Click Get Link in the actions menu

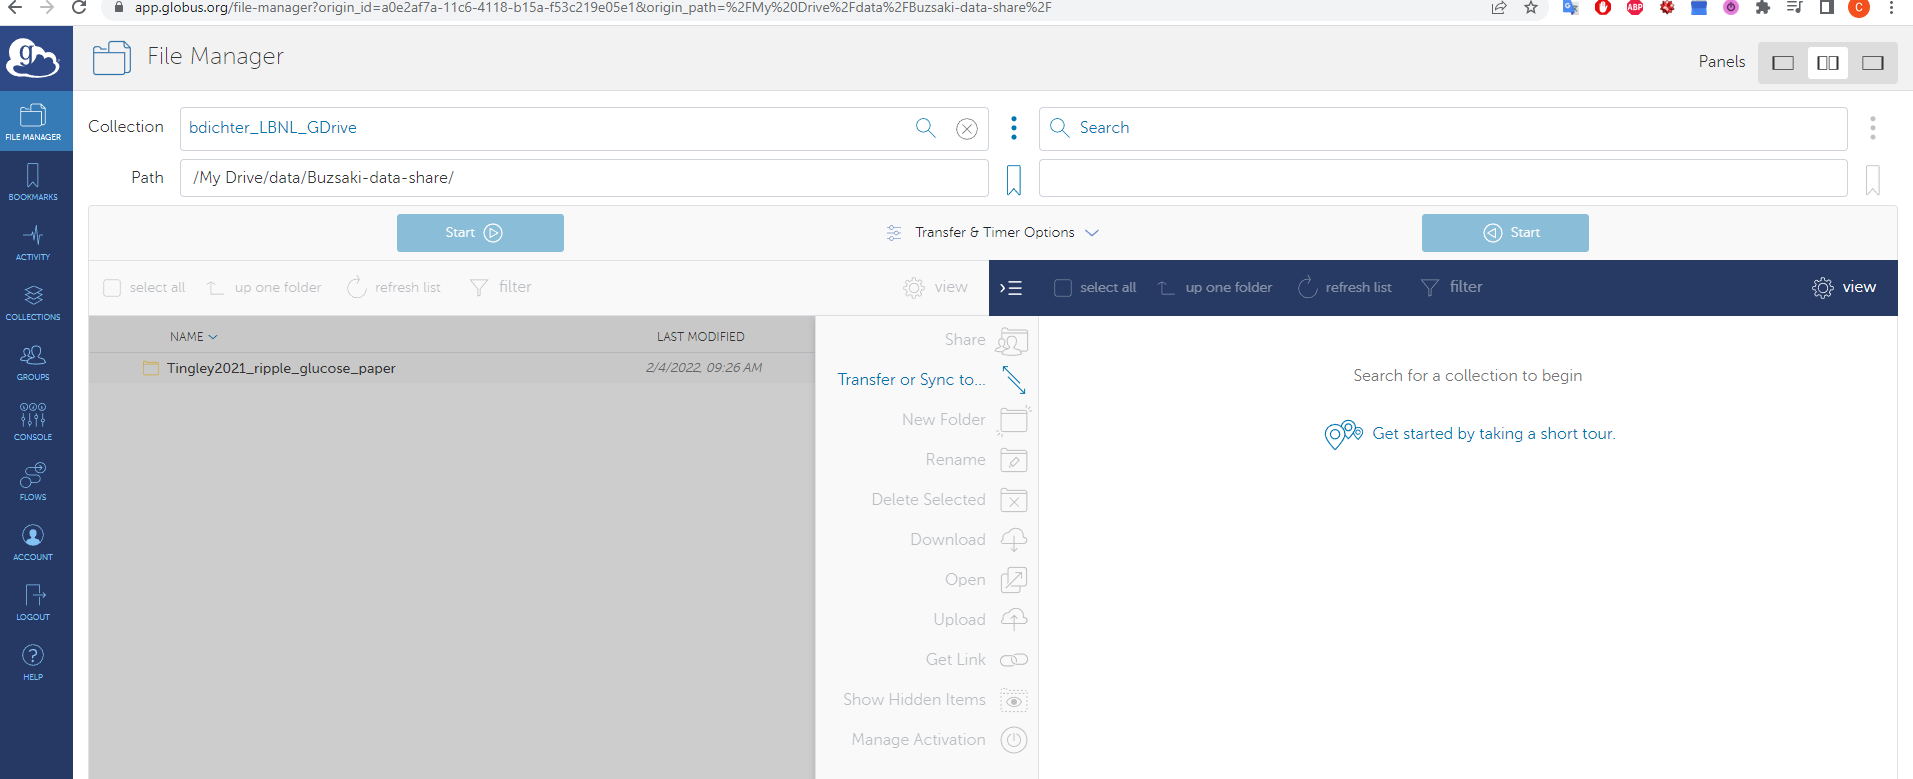tap(977, 661)
